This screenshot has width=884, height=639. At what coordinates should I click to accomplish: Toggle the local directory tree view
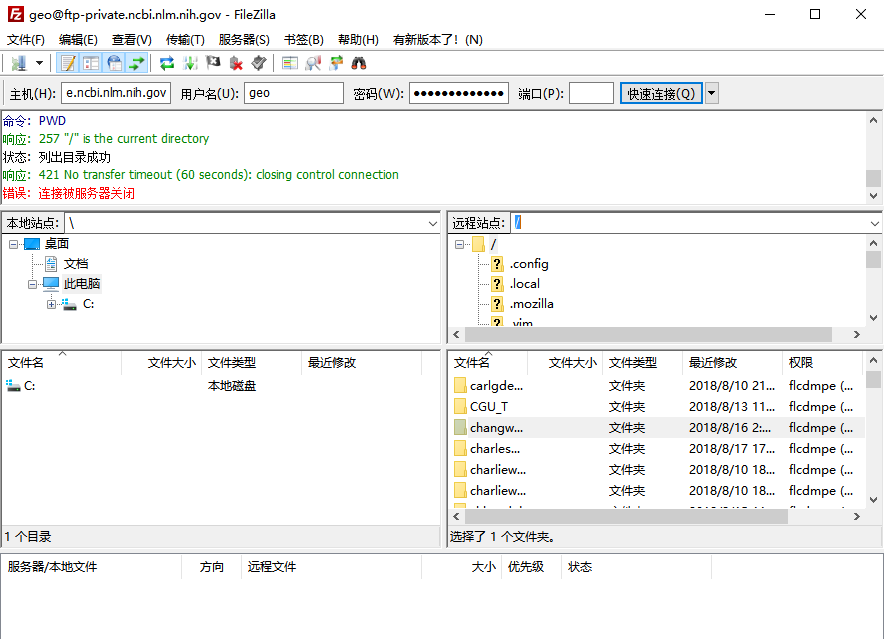[x=92, y=62]
